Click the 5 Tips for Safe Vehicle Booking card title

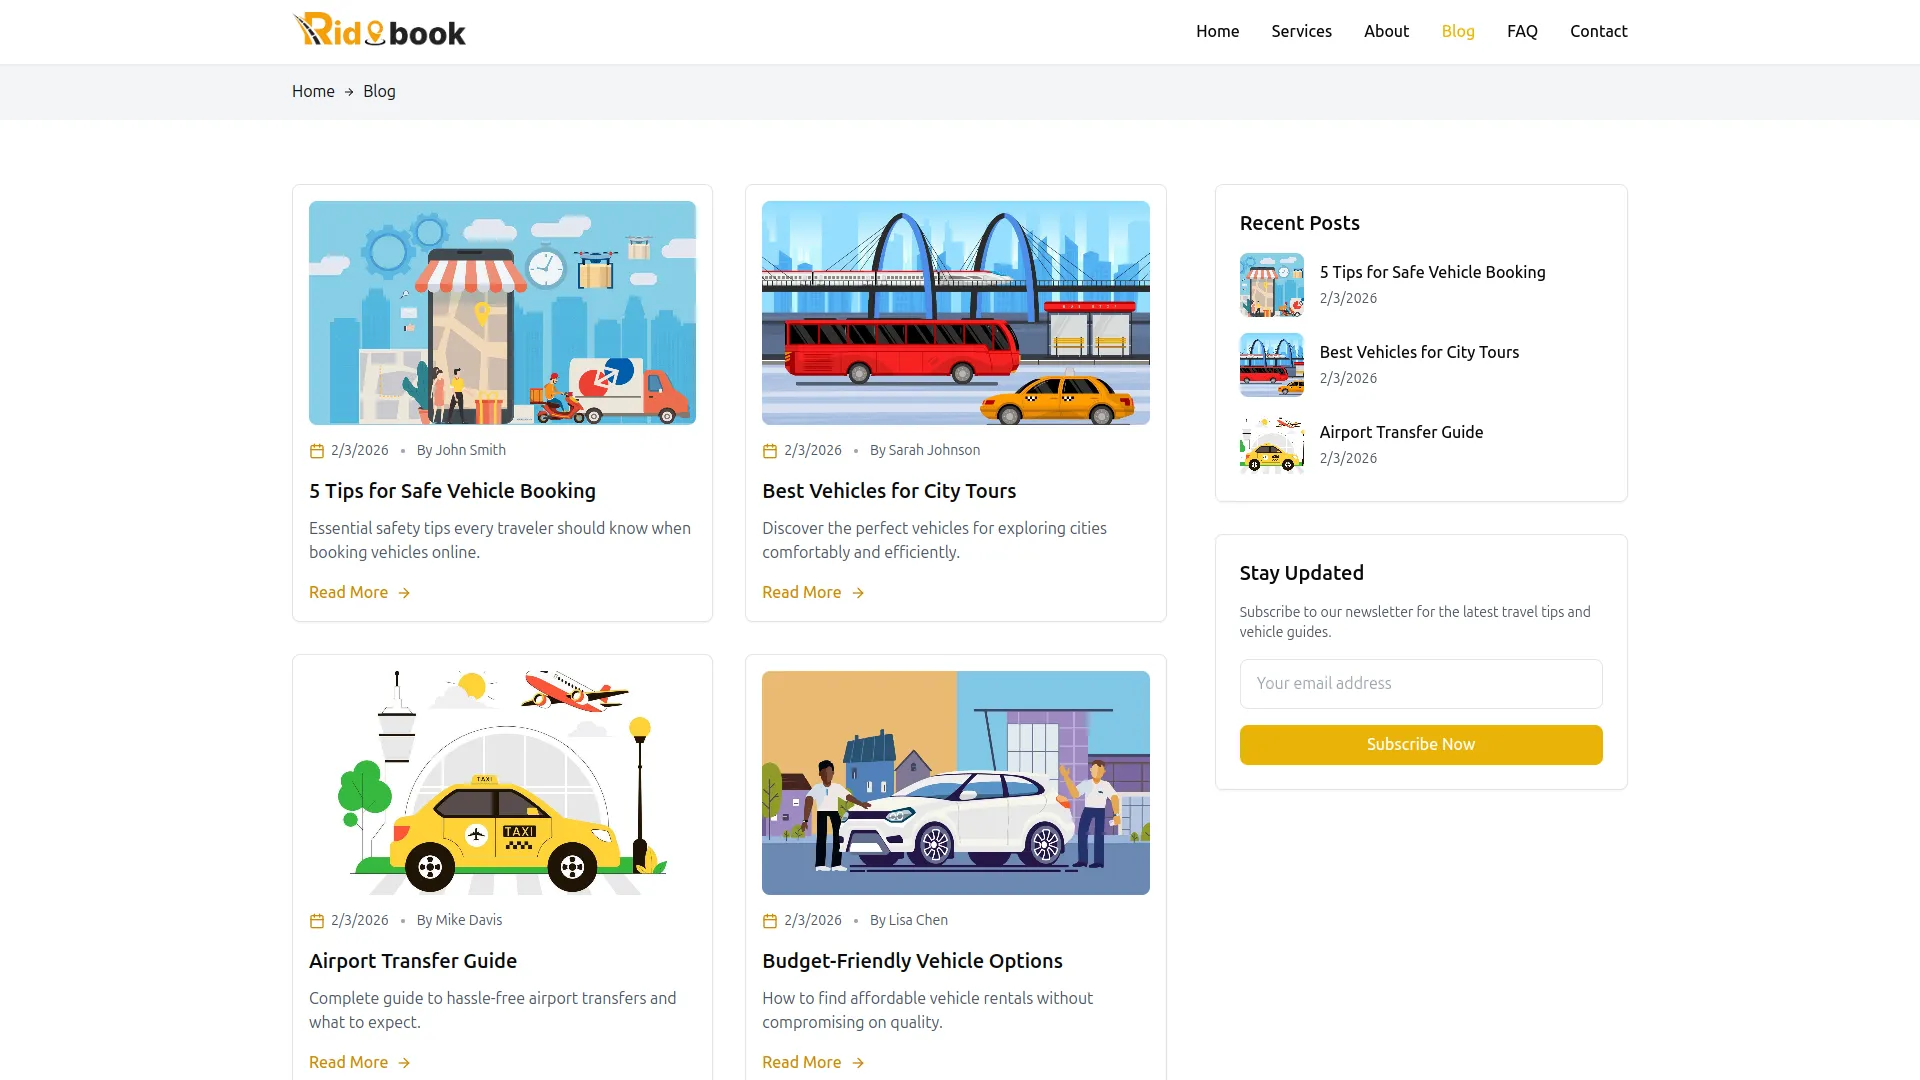[452, 491]
